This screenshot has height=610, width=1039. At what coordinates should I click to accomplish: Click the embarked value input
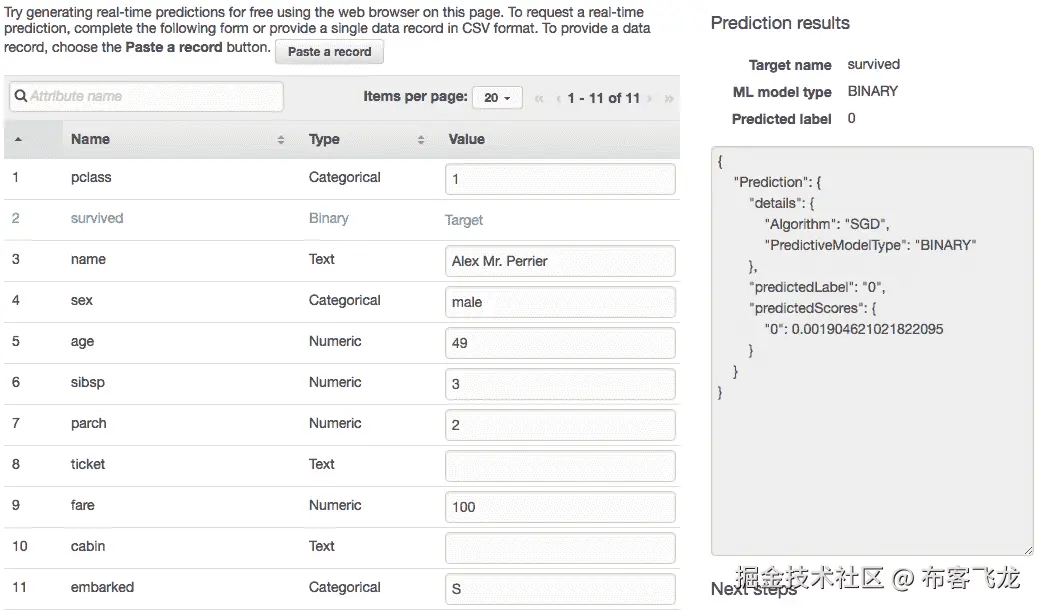(x=560, y=589)
